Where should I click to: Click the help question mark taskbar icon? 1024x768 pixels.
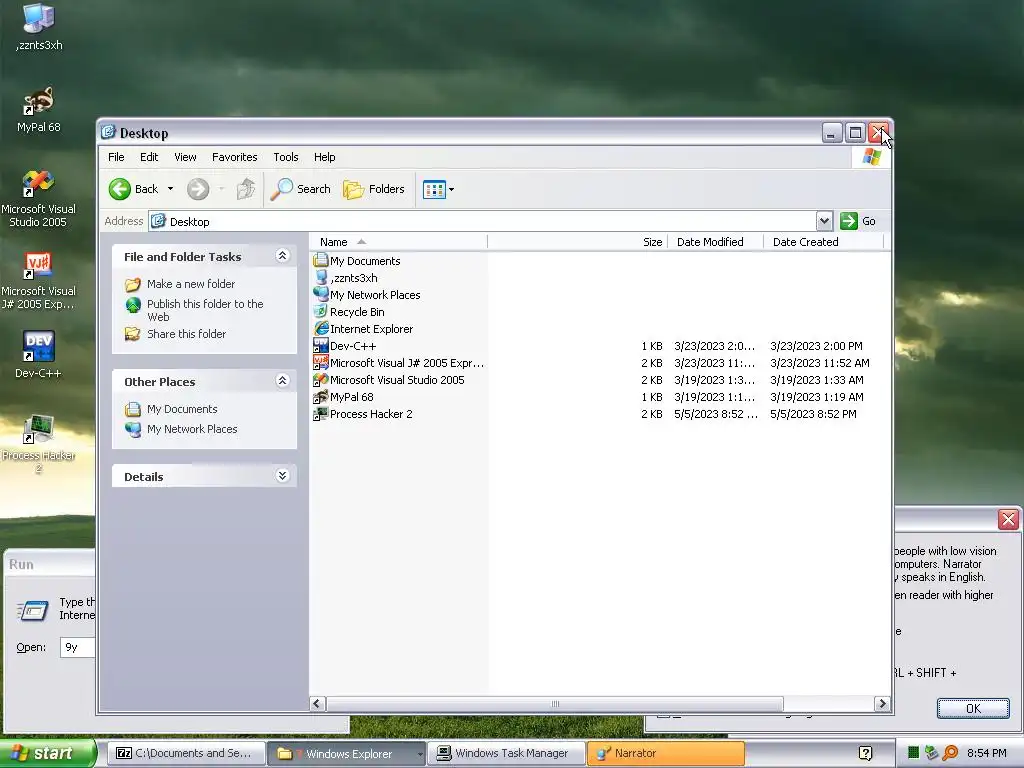[865, 753]
